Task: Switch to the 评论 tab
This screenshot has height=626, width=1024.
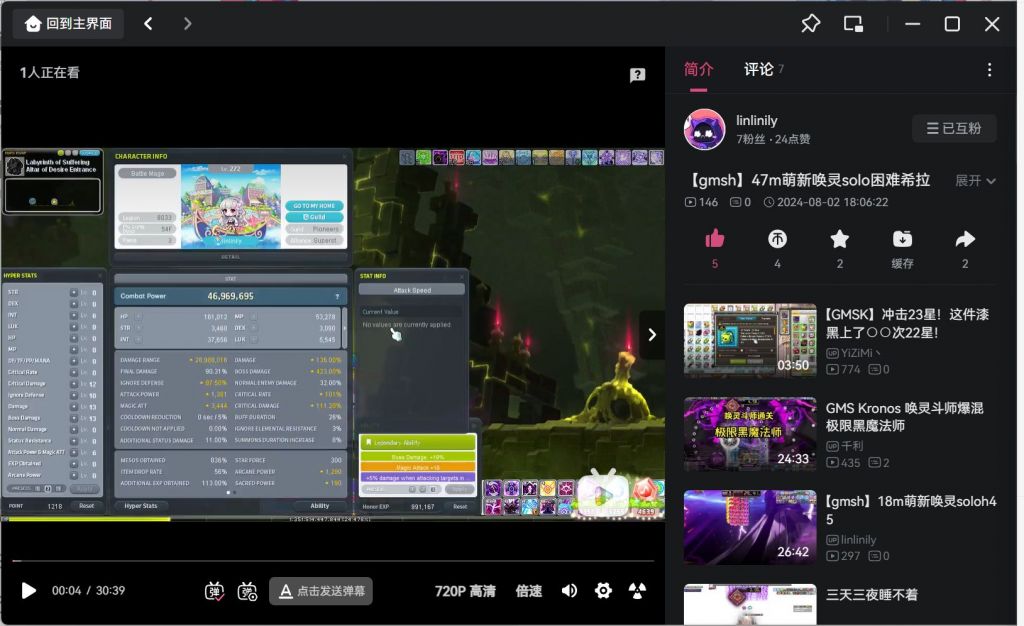Action: (x=759, y=69)
